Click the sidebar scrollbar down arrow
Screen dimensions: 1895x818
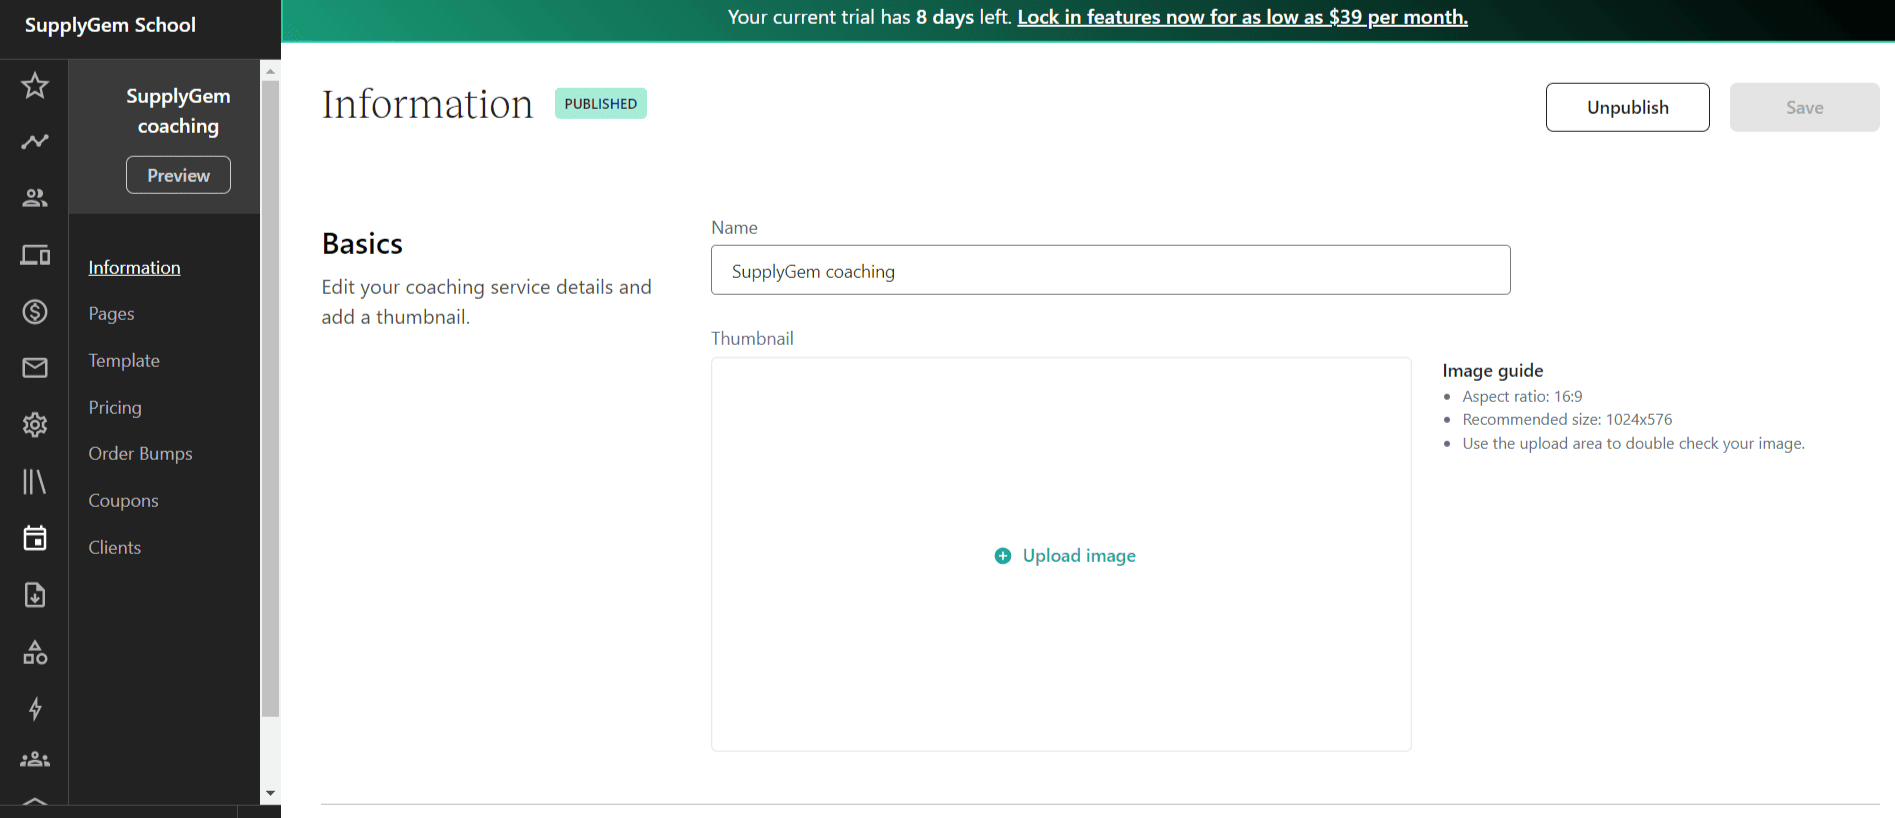coord(270,793)
